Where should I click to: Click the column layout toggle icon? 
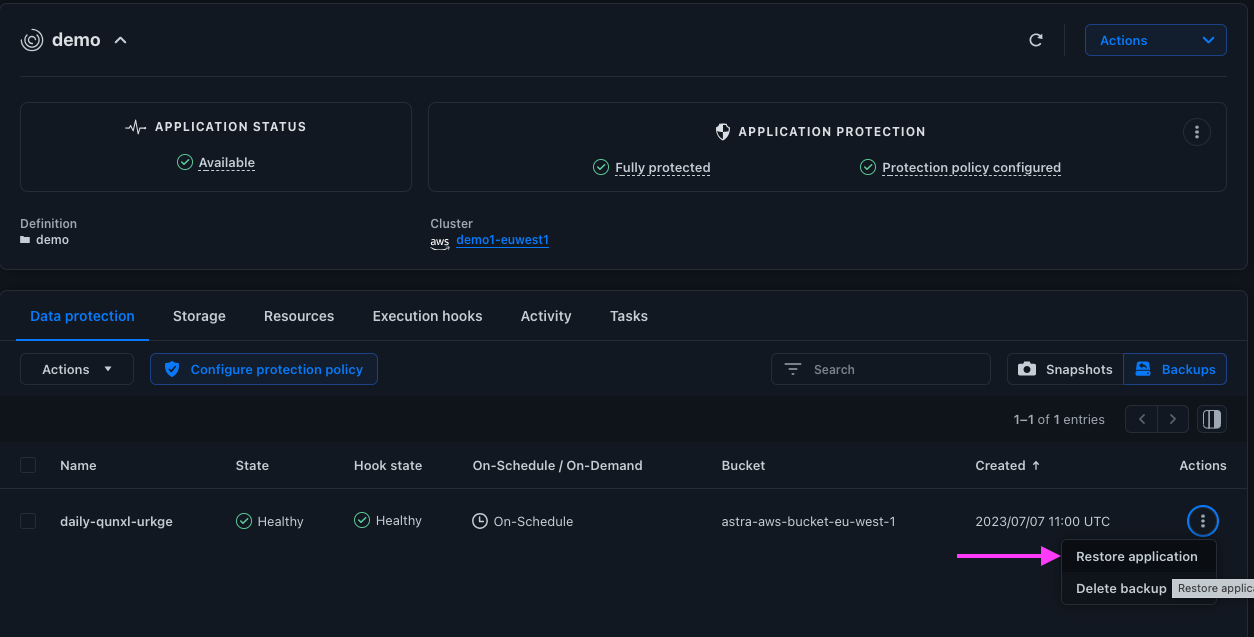1212,419
